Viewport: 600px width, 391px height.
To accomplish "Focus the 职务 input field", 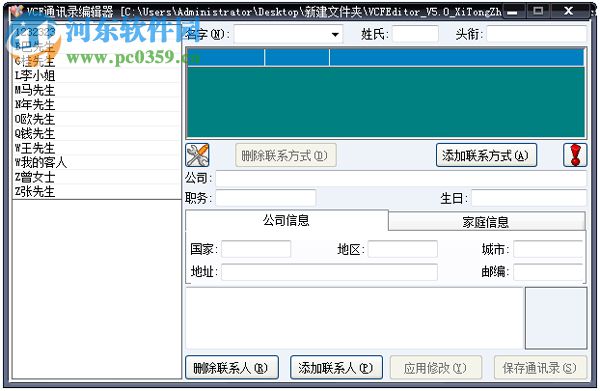I will (266, 198).
